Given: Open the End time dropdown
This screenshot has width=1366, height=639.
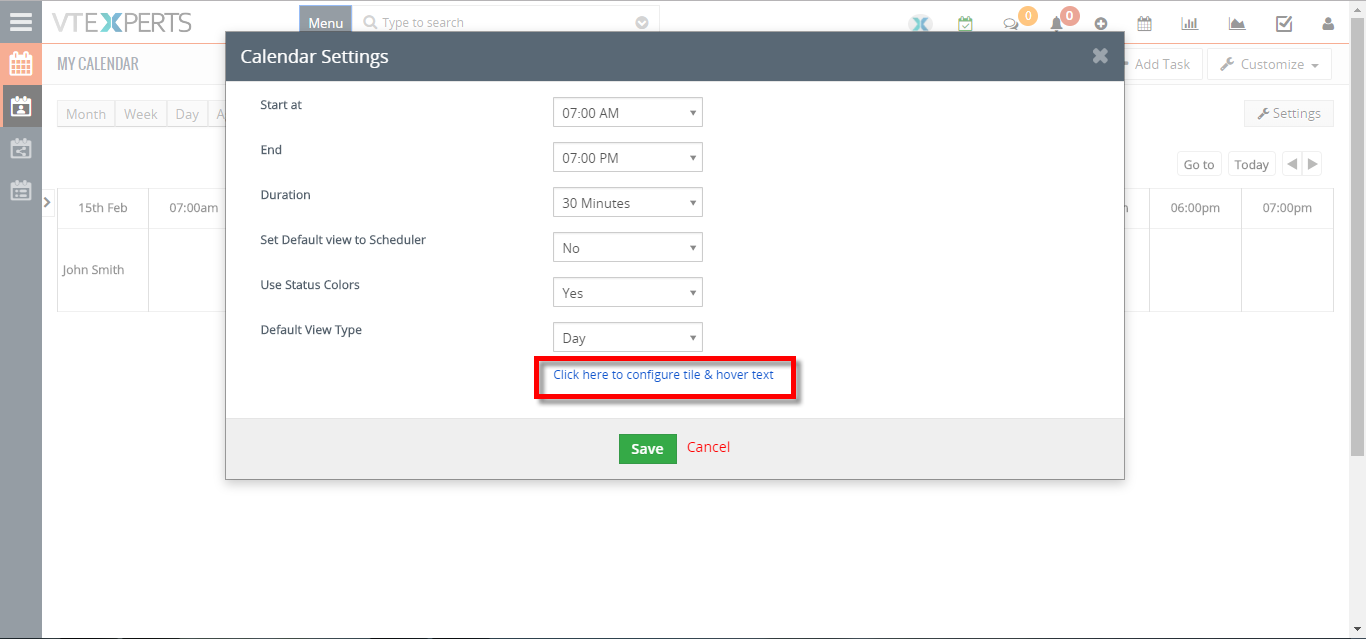Looking at the screenshot, I should point(628,157).
